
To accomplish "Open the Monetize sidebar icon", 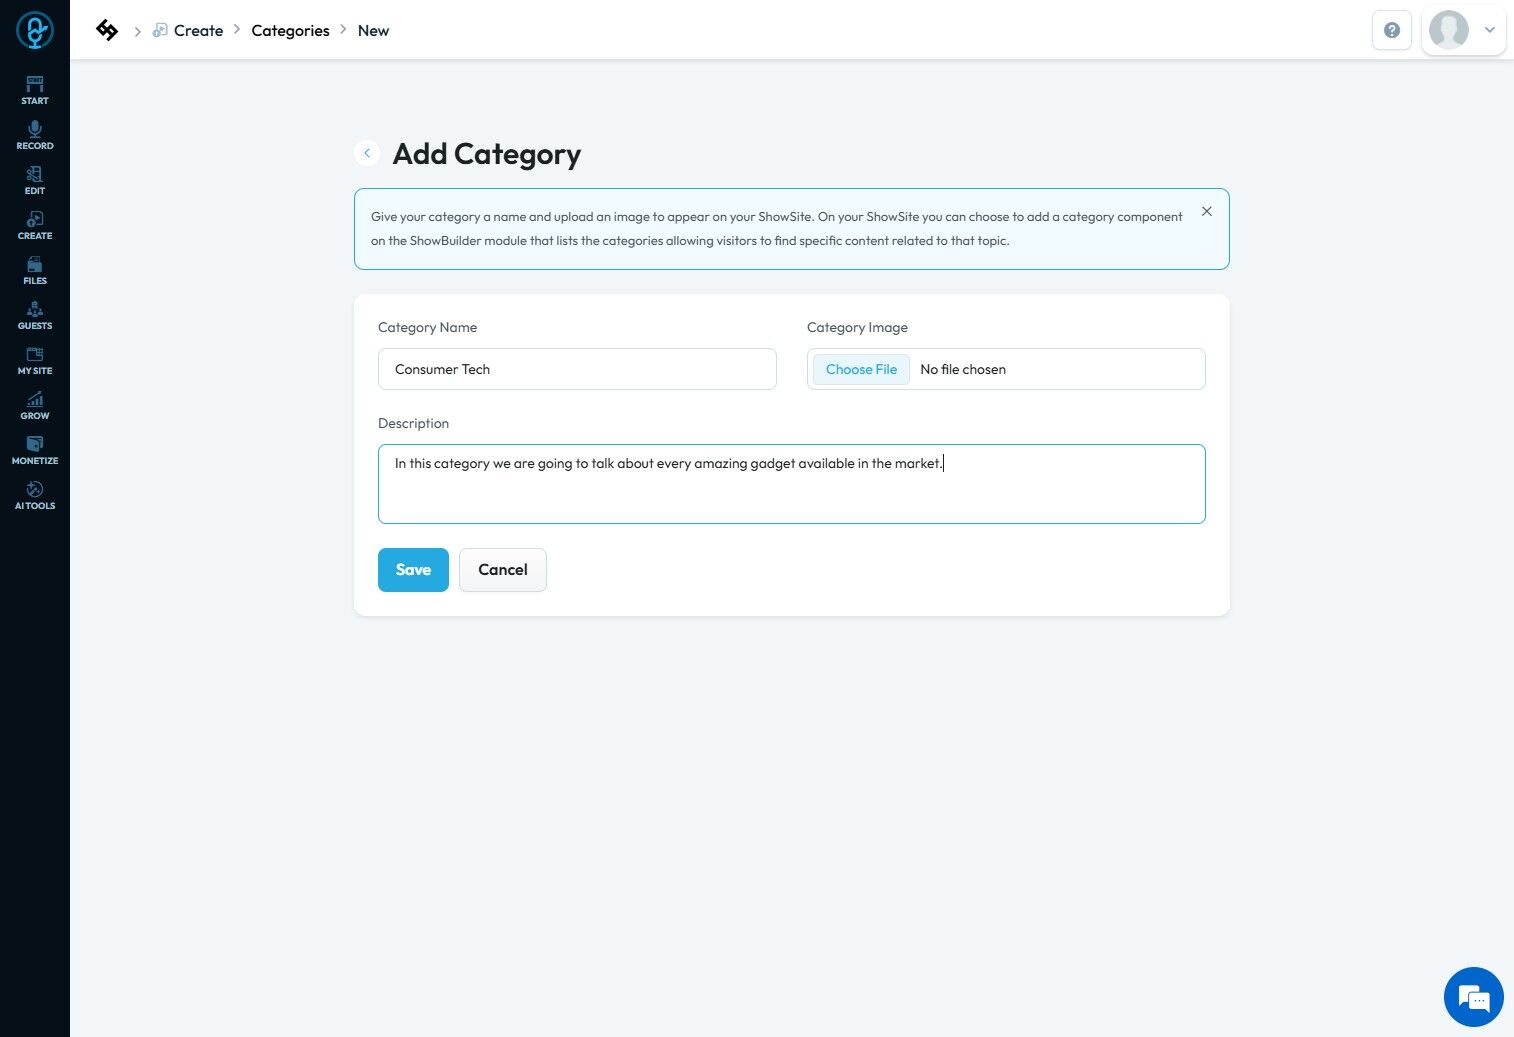I will point(35,449).
